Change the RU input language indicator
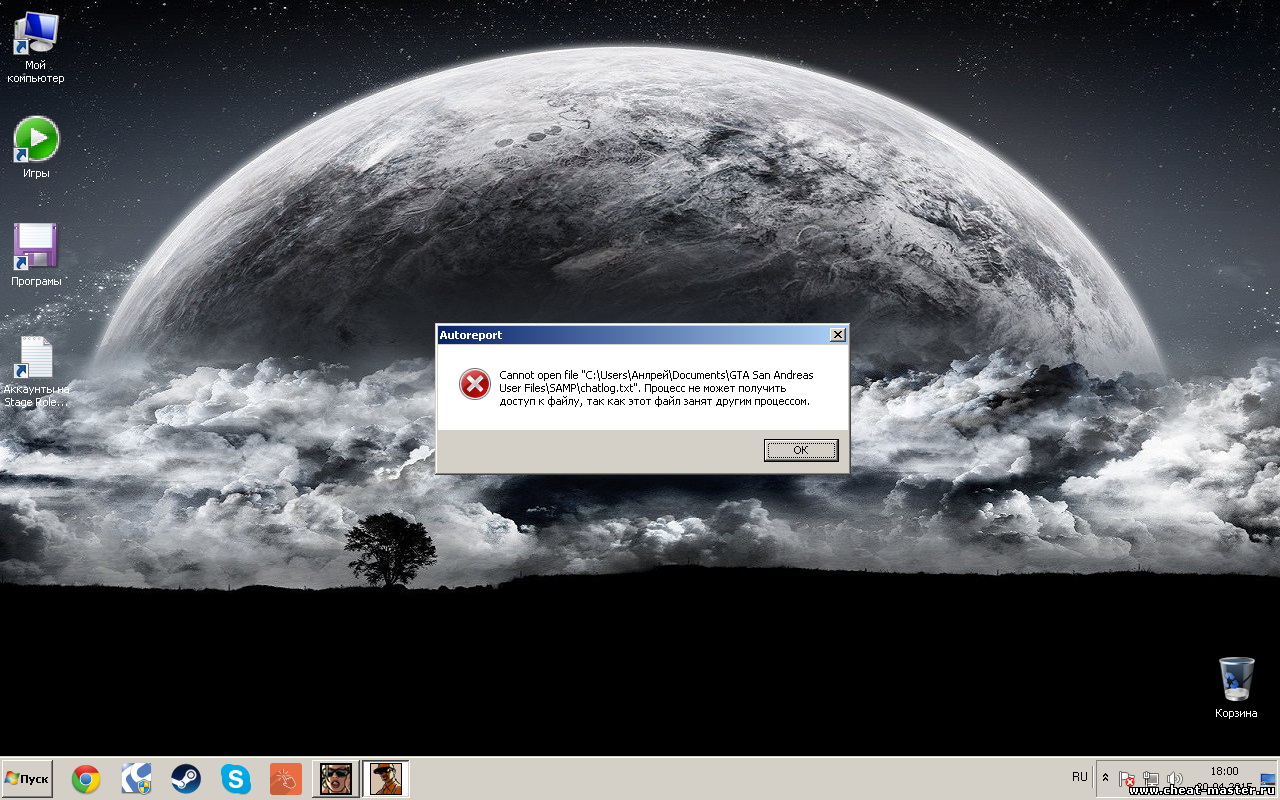The image size is (1280, 800). point(1080,777)
